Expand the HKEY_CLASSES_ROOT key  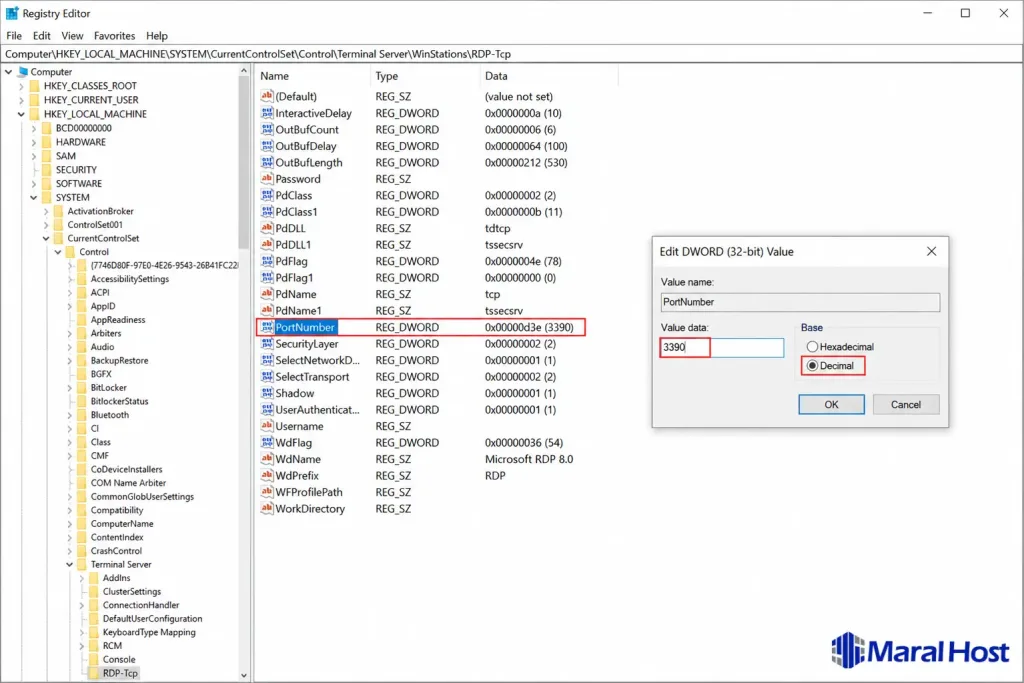click(x=21, y=86)
